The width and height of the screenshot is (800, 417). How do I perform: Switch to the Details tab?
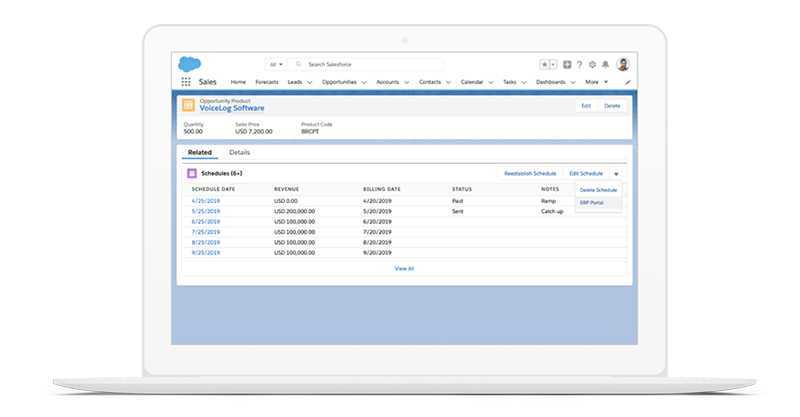[x=239, y=152]
